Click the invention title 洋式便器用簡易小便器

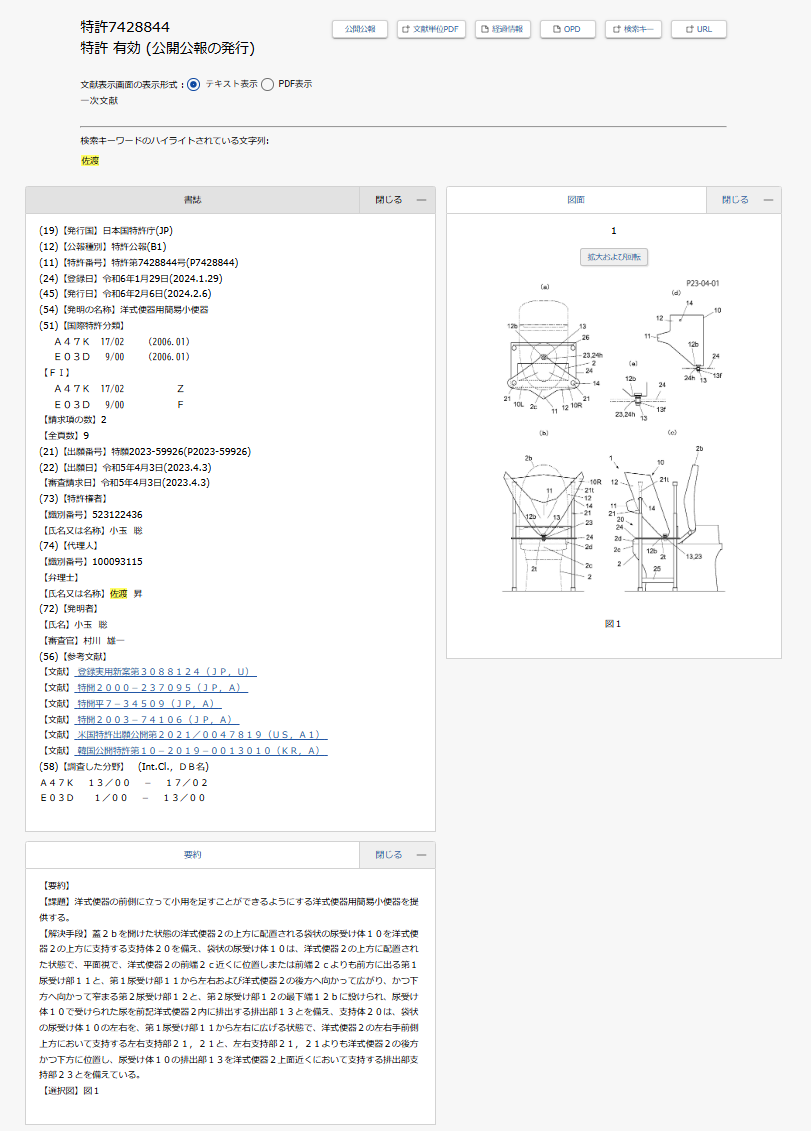pos(164,309)
